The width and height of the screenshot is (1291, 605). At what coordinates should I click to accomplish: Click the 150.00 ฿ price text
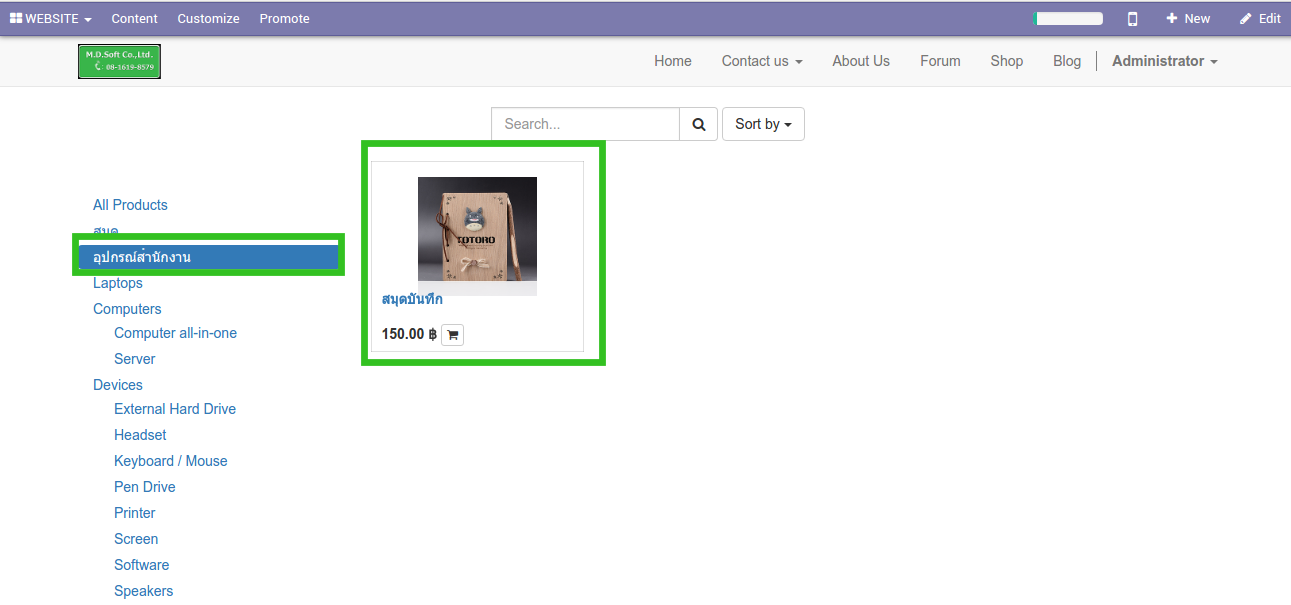point(409,334)
